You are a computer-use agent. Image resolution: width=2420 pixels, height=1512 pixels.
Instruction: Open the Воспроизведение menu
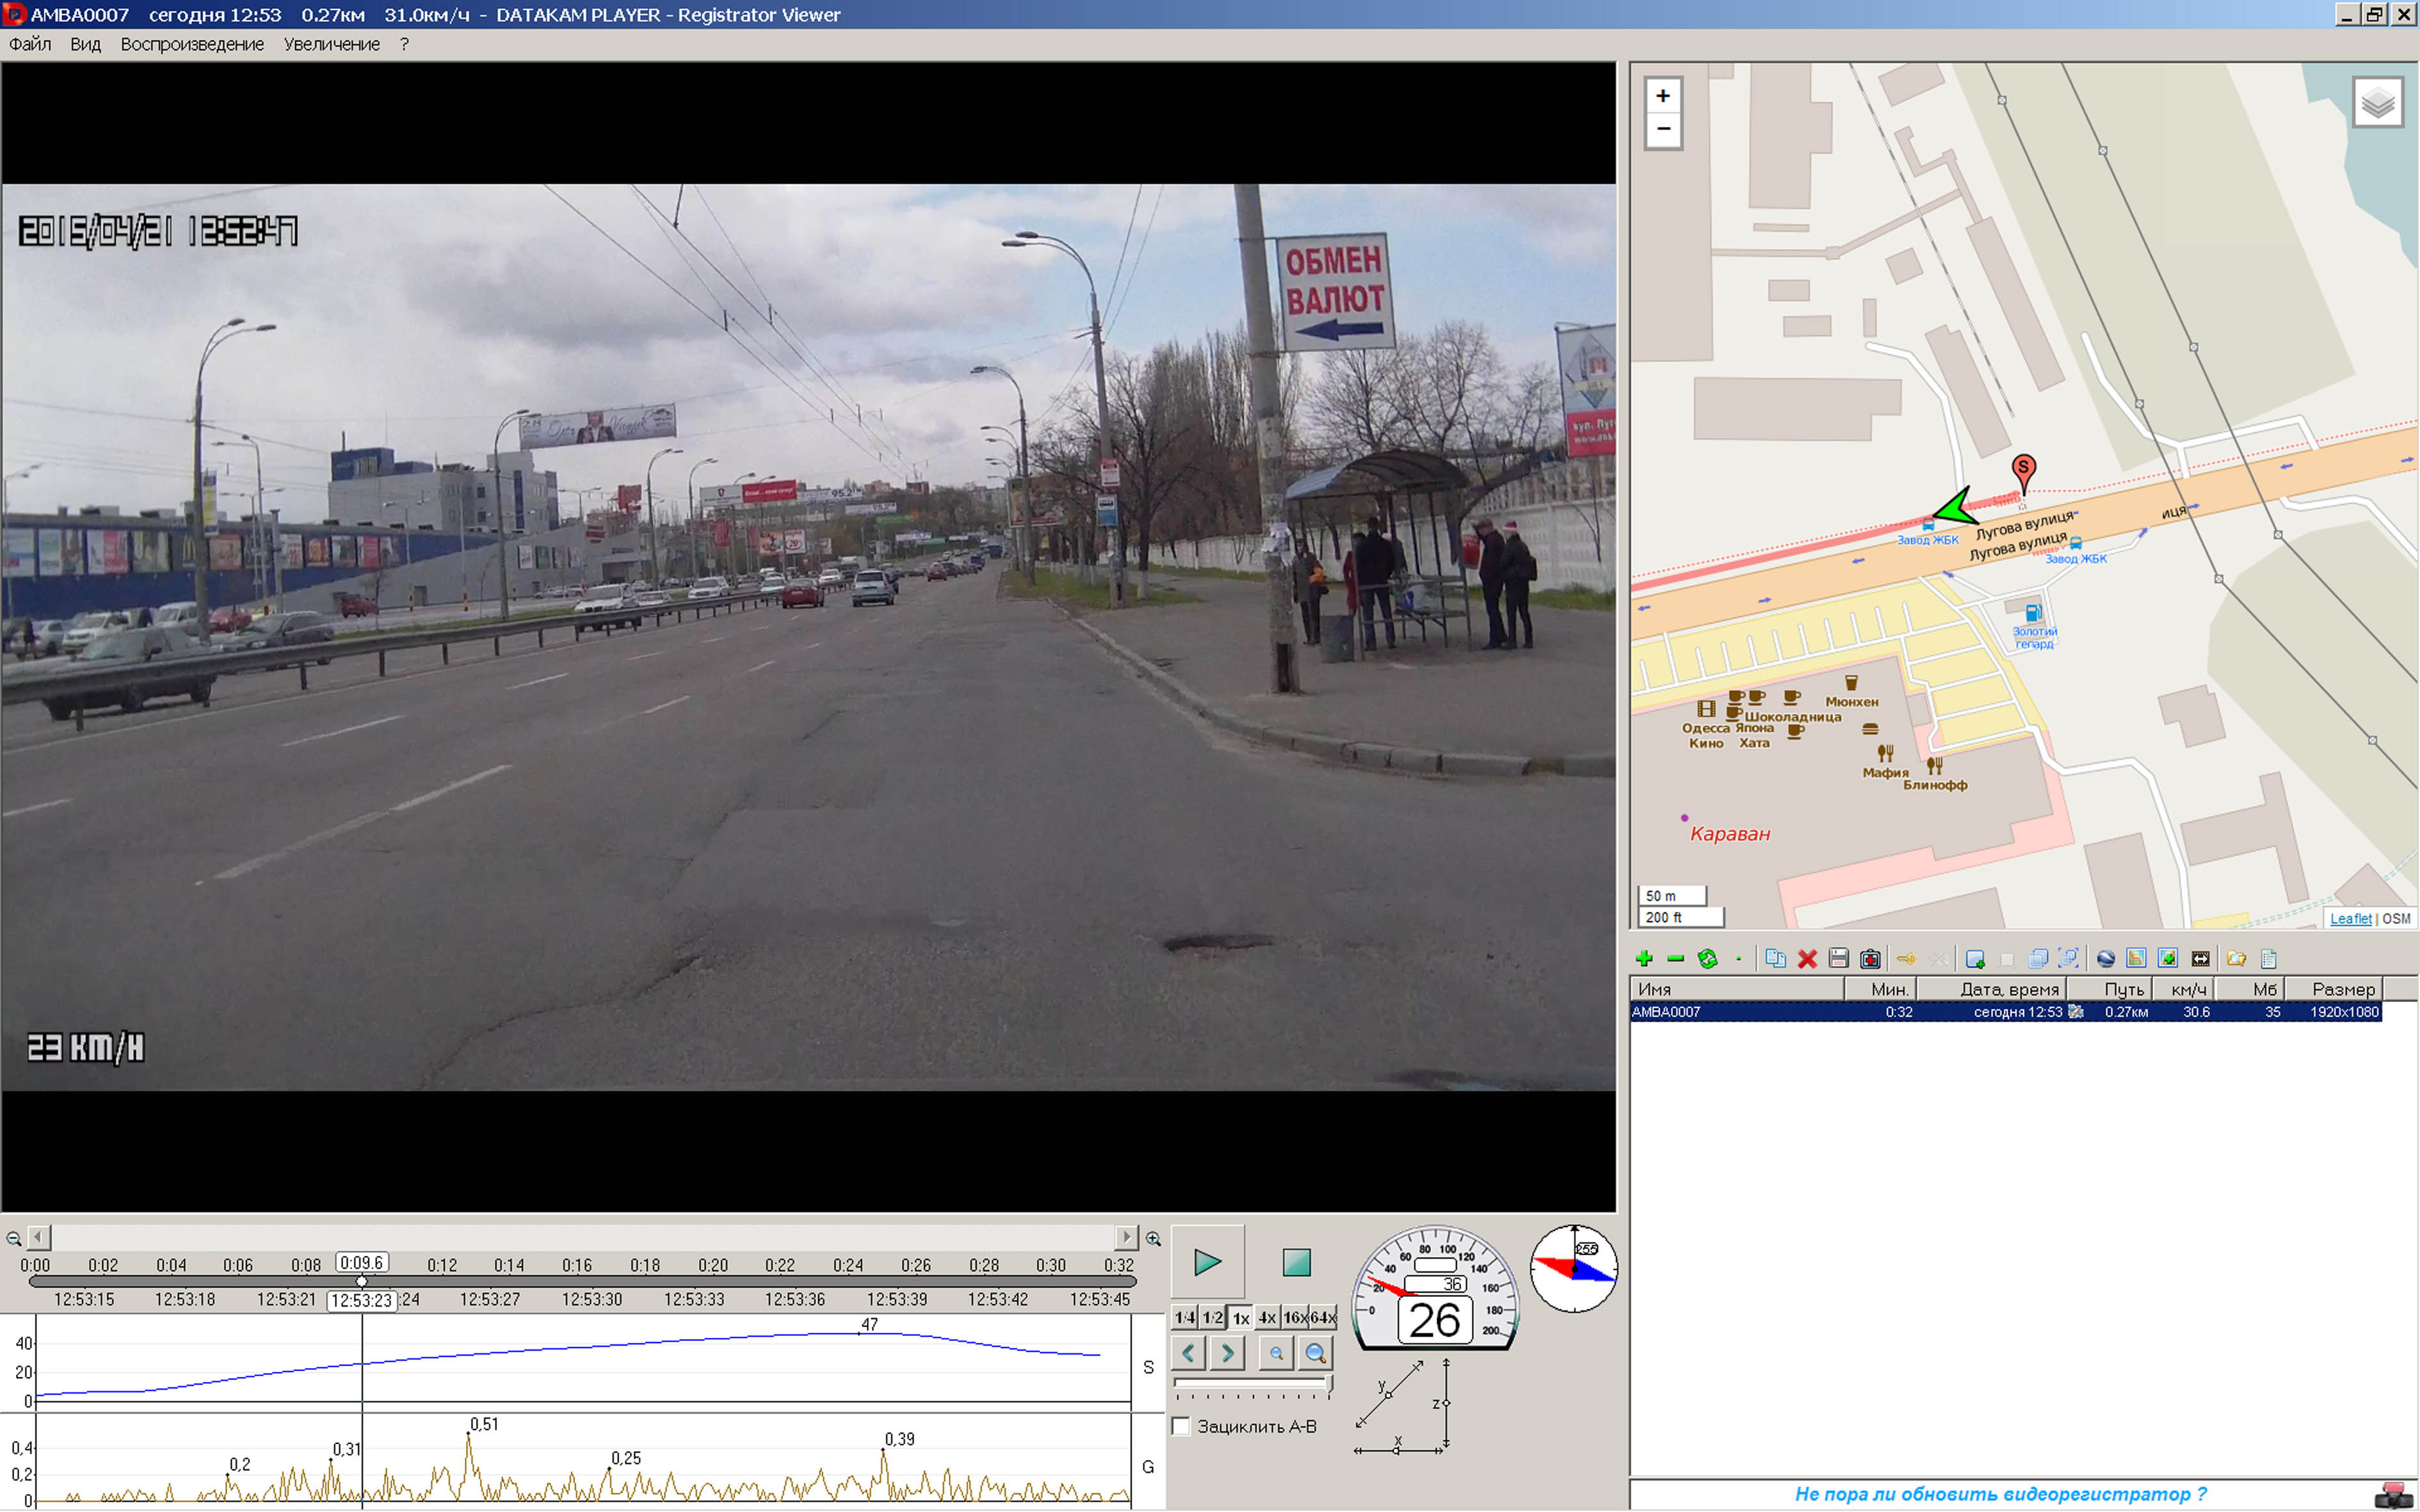pyautogui.click(x=192, y=44)
